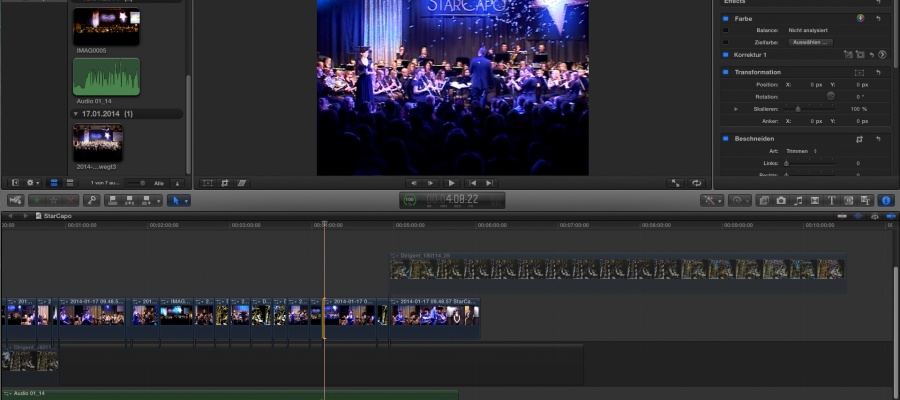The height and width of the screenshot is (400, 900).
Task: Select the Audio 01_14 waveform thumbnail
Action: coord(105,76)
